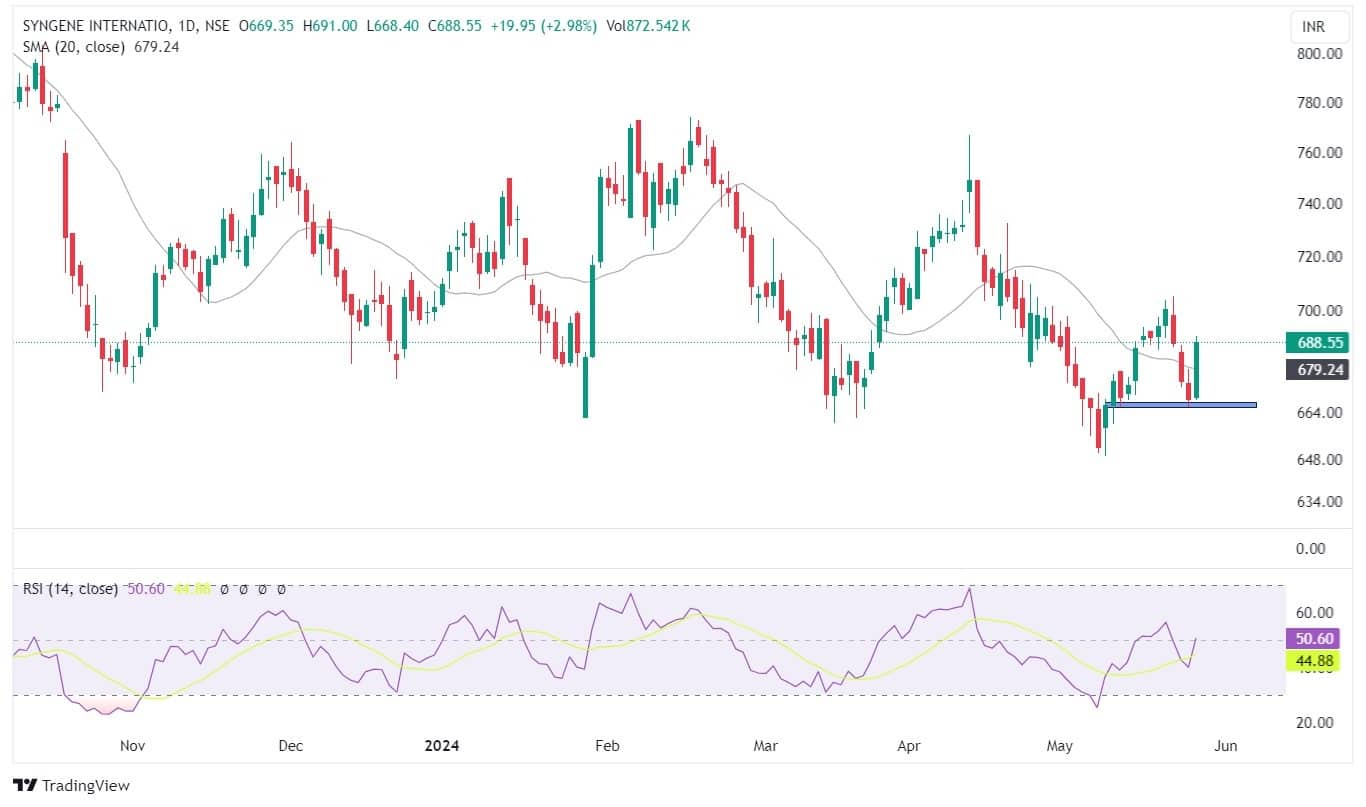Click the 664.00 price axis label
1366x807 pixels.
click(x=1319, y=413)
